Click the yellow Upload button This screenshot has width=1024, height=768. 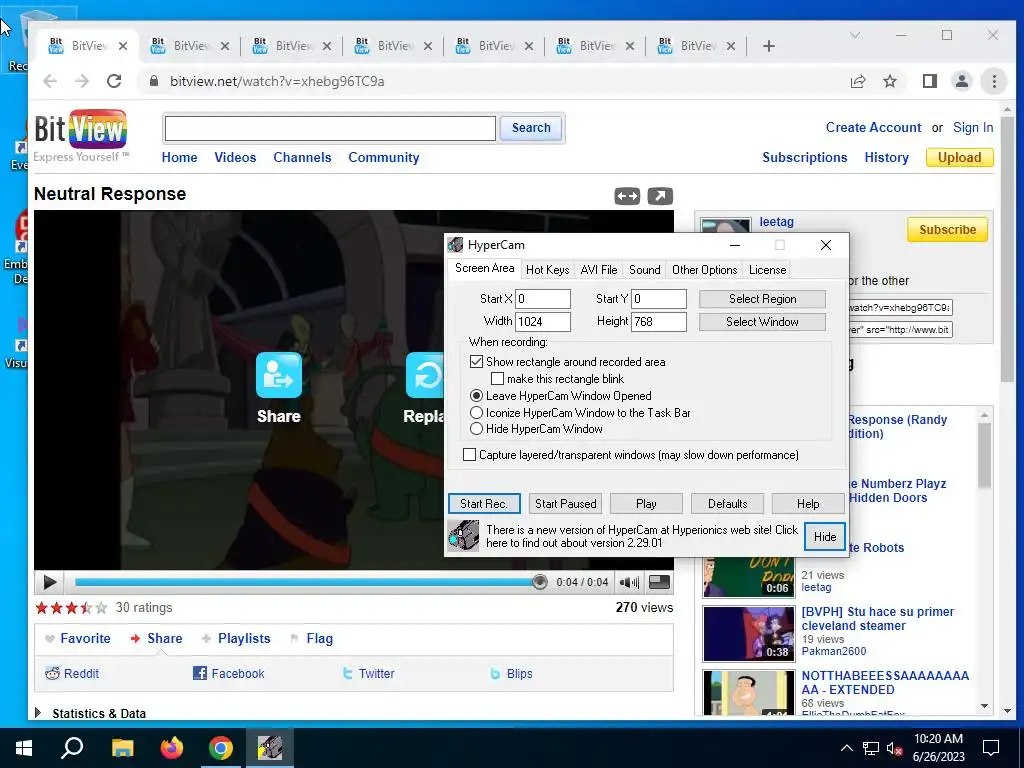pyautogui.click(x=959, y=157)
